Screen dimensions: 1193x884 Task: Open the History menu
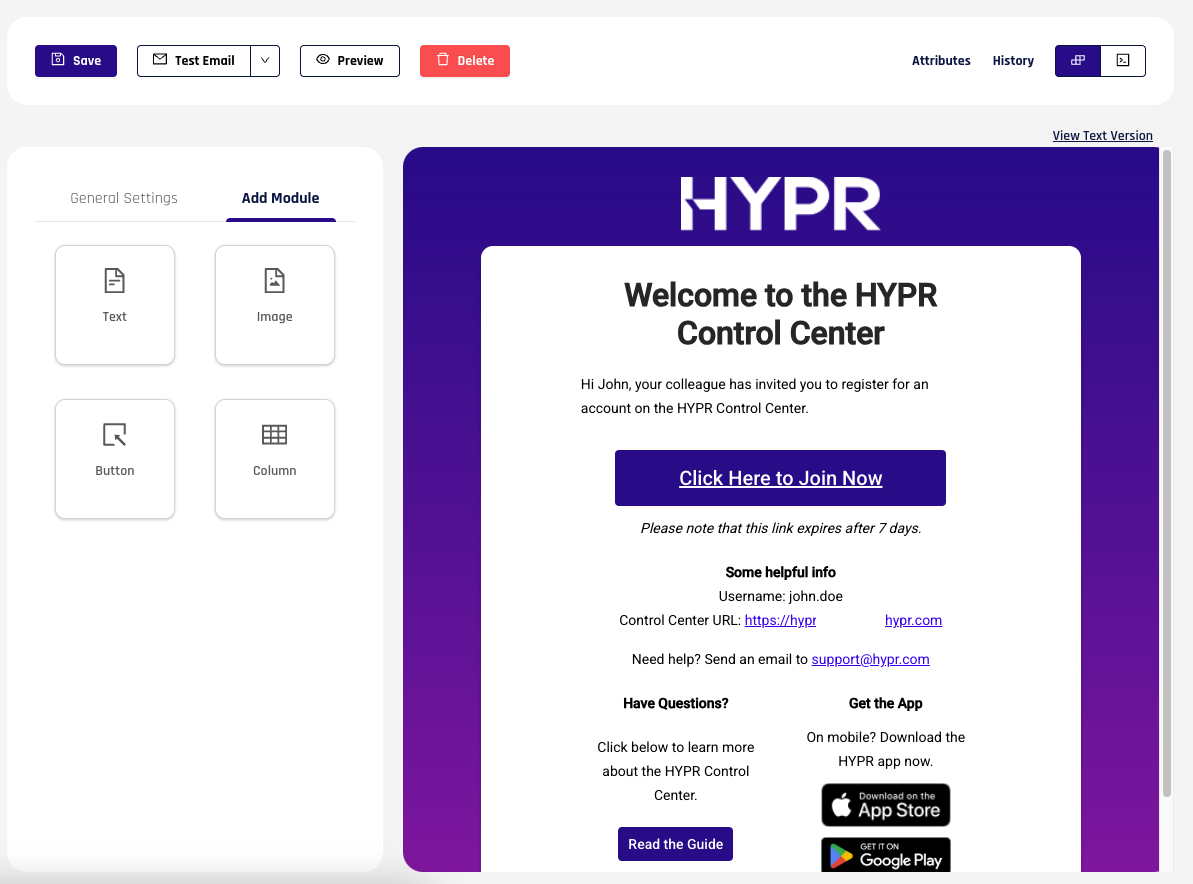point(1013,61)
